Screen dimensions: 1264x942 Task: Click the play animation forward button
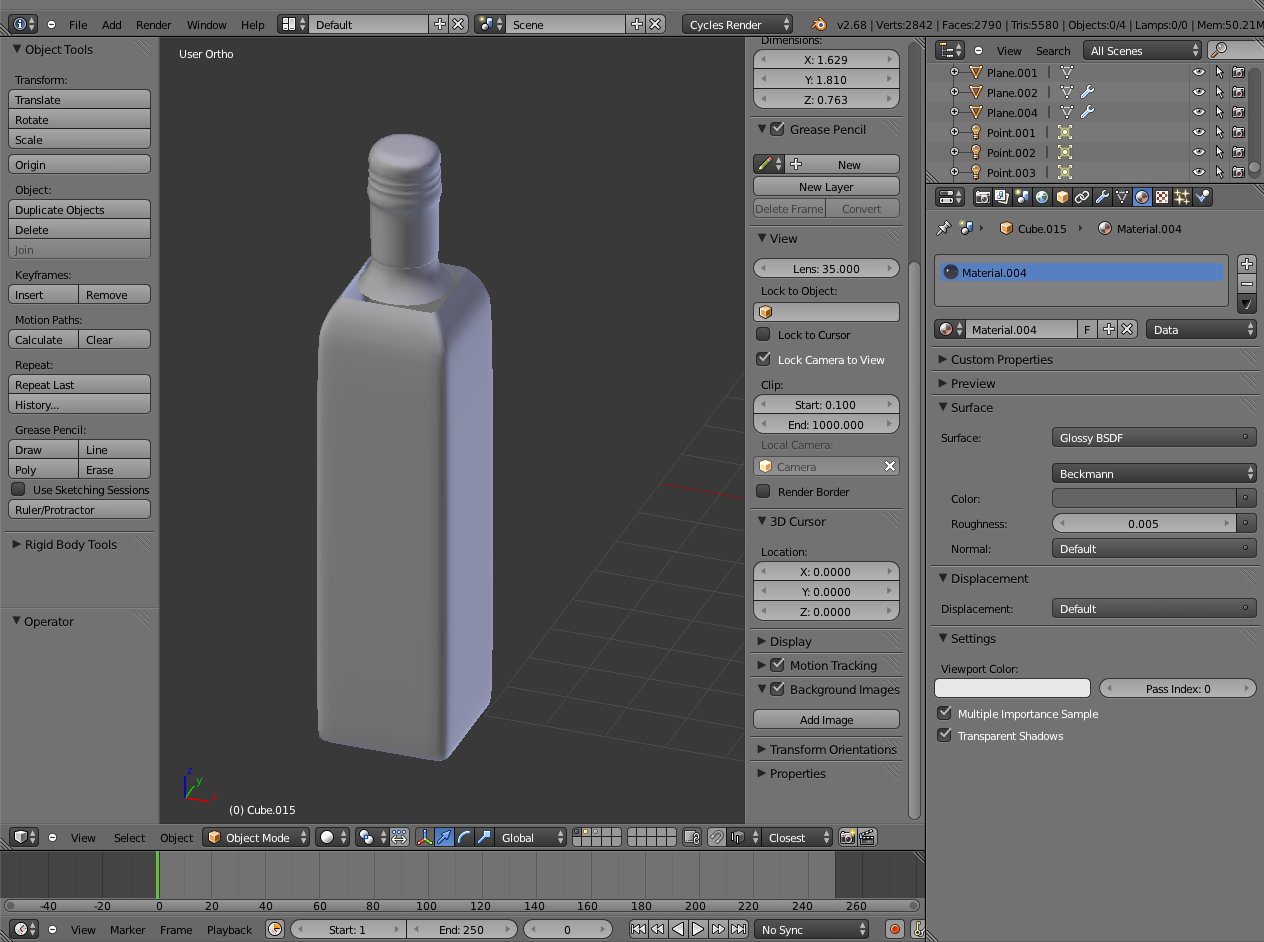[698, 929]
